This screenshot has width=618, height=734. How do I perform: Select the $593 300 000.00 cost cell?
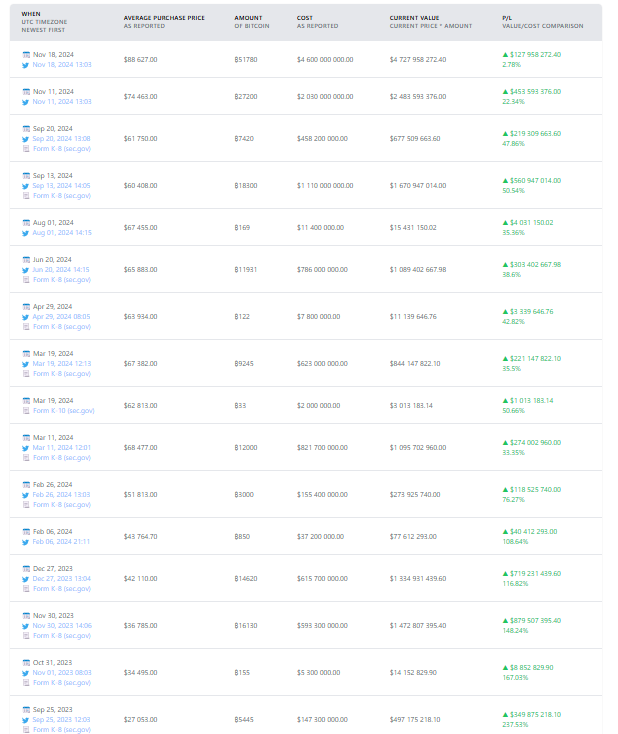pyautogui.click(x=322, y=626)
